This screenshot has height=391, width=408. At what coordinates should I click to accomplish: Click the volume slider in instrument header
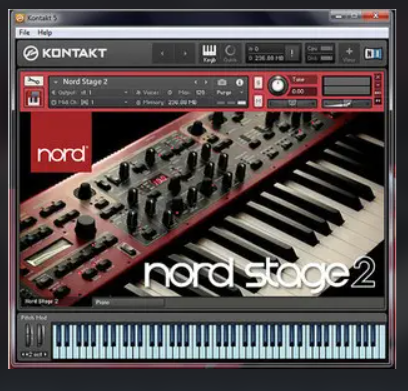(x=347, y=104)
